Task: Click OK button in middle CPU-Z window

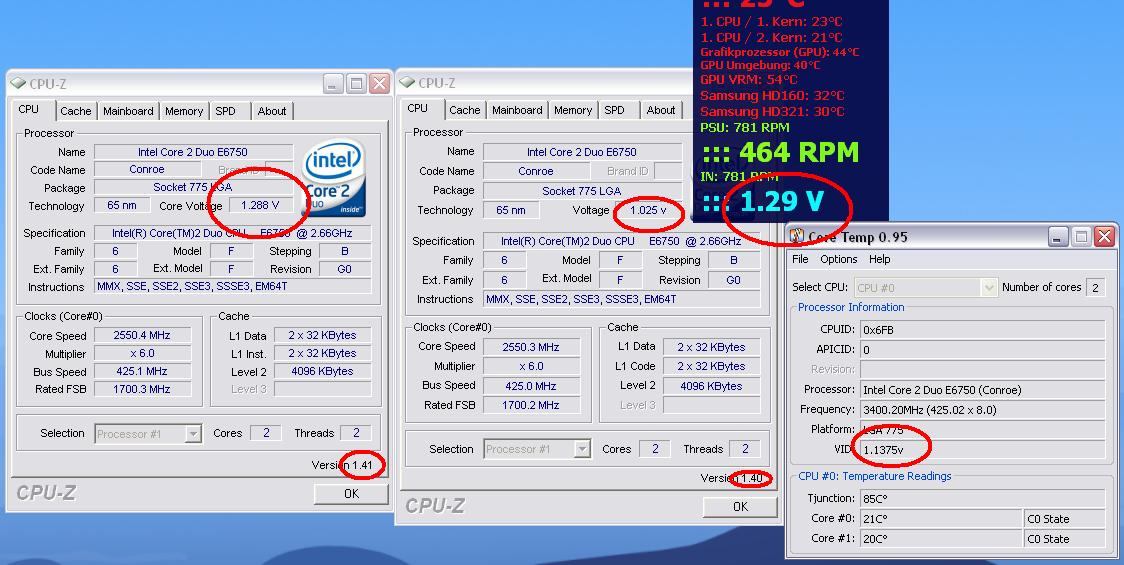Action: (x=740, y=506)
